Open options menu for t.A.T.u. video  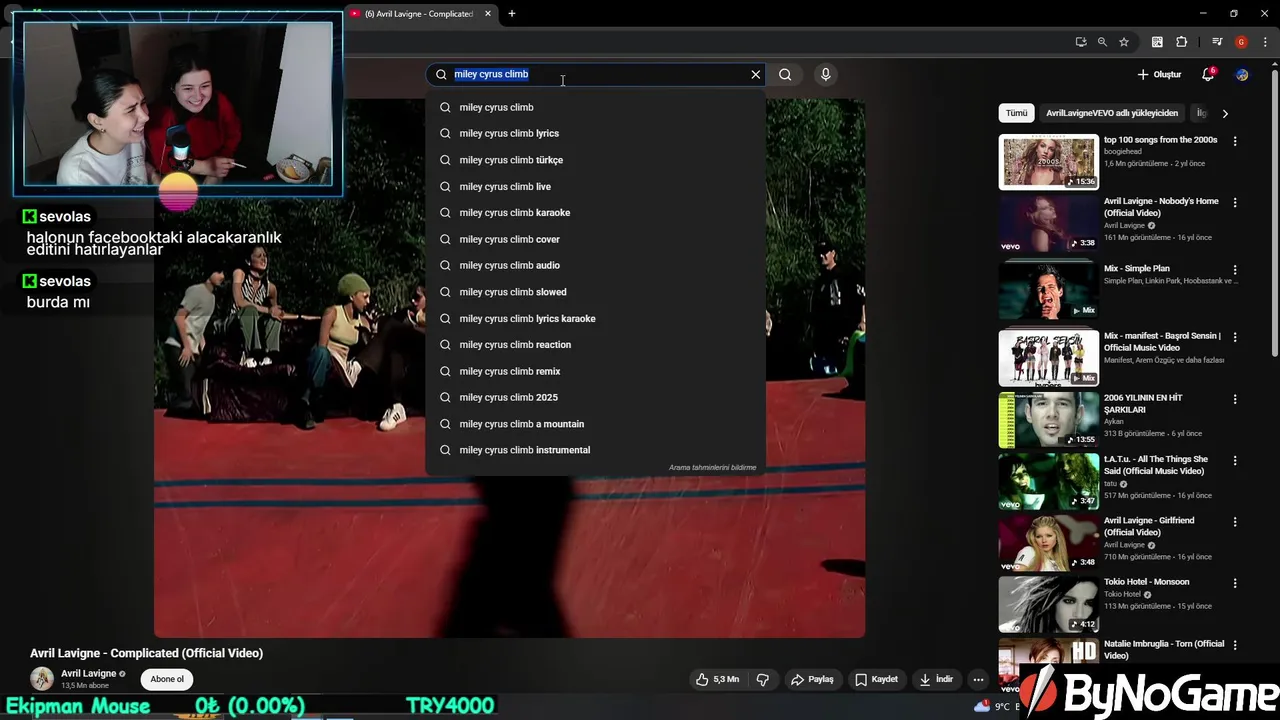(1235, 461)
